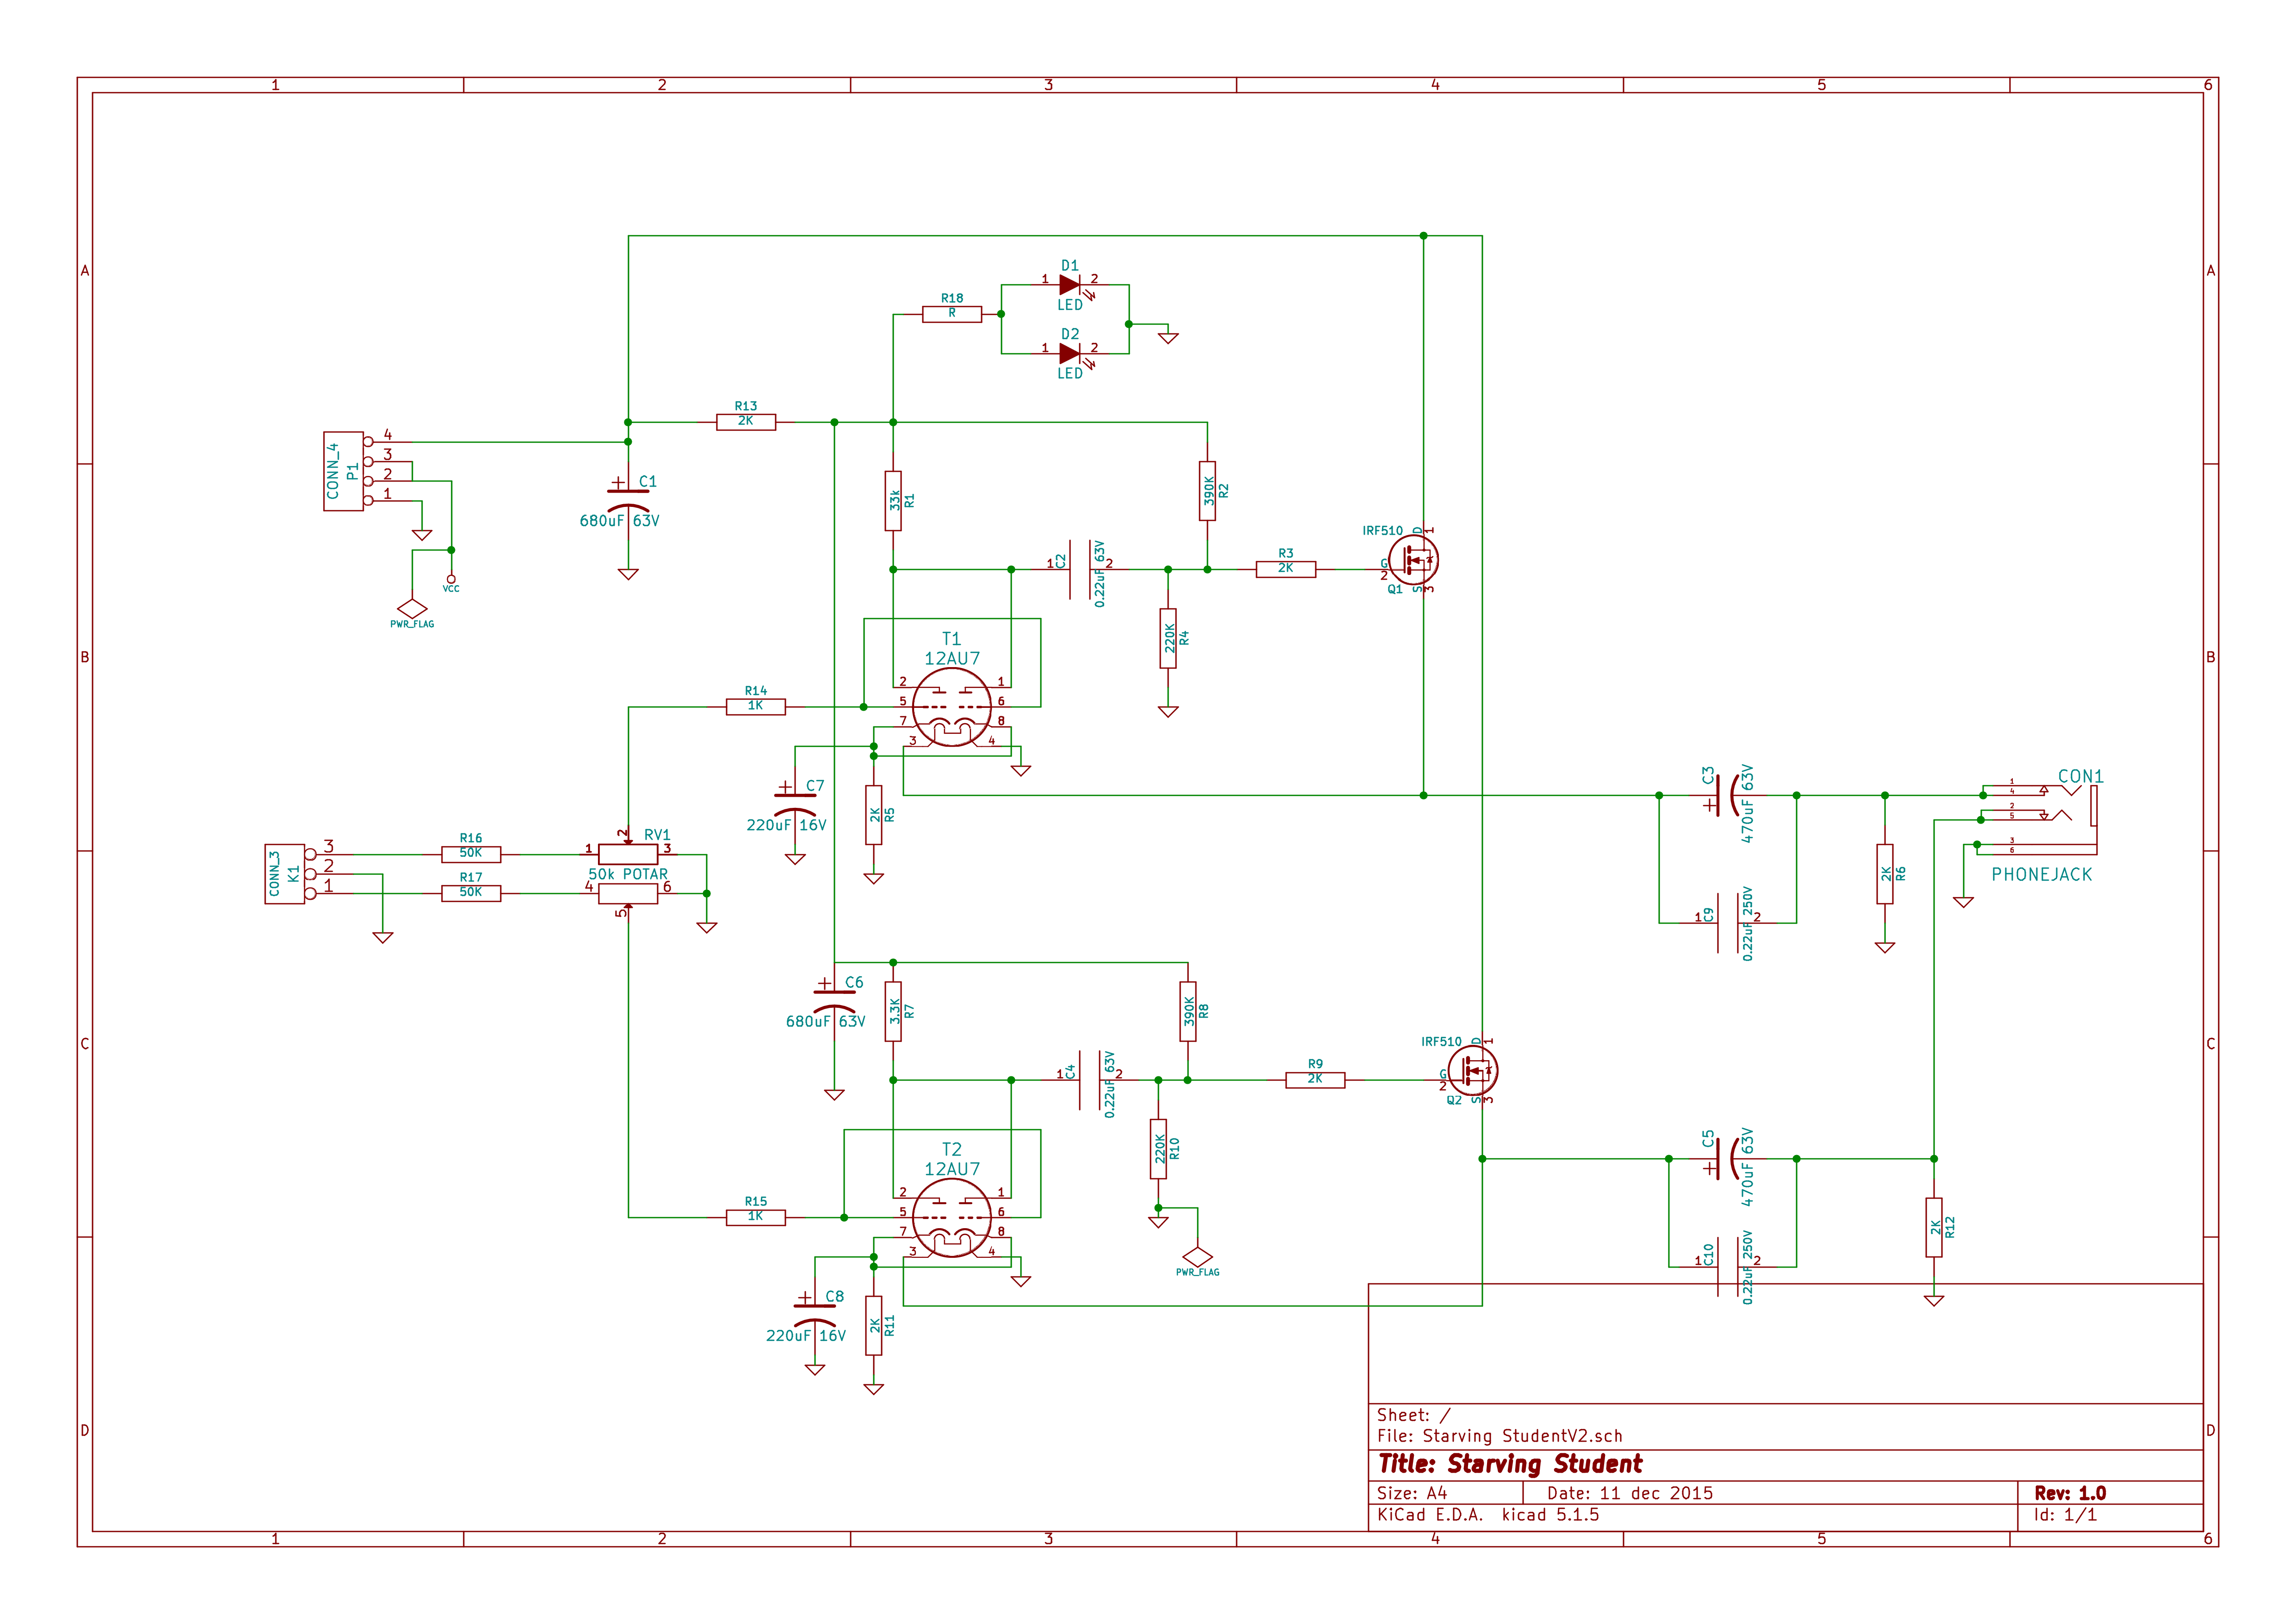Viewport: 2296px width, 1624px height.
Task: Select the D1 LED diode symbol
Action: tap(1070, 285)
